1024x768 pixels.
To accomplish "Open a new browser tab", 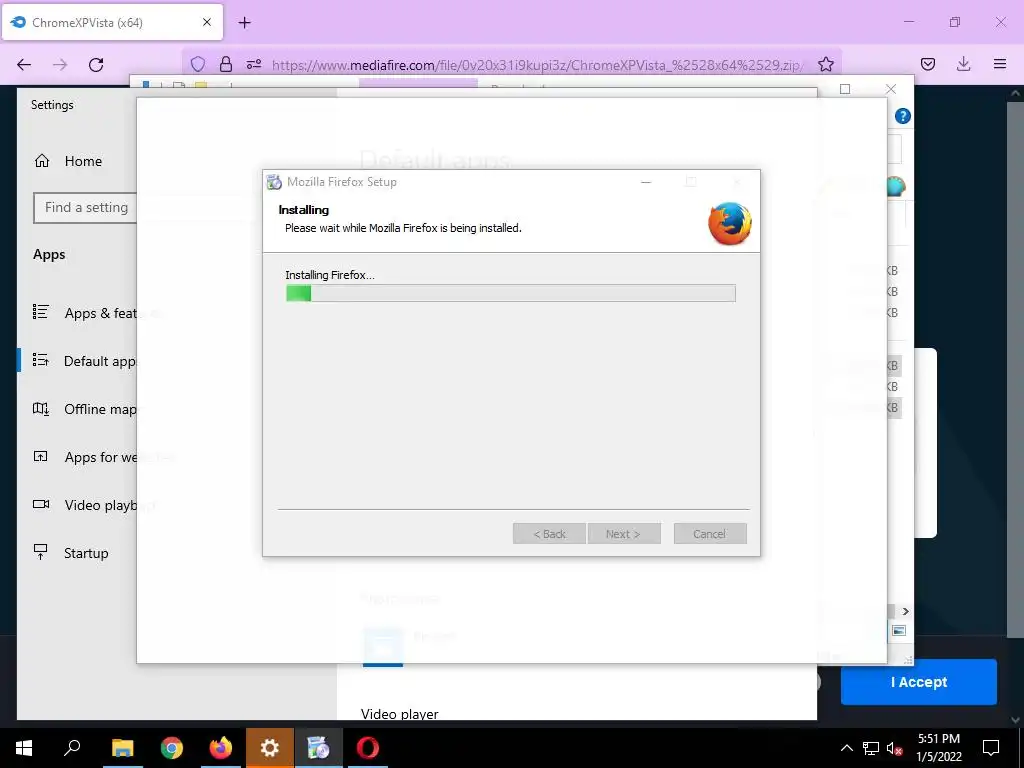I will pyautogui.click(x=245, y=23).
